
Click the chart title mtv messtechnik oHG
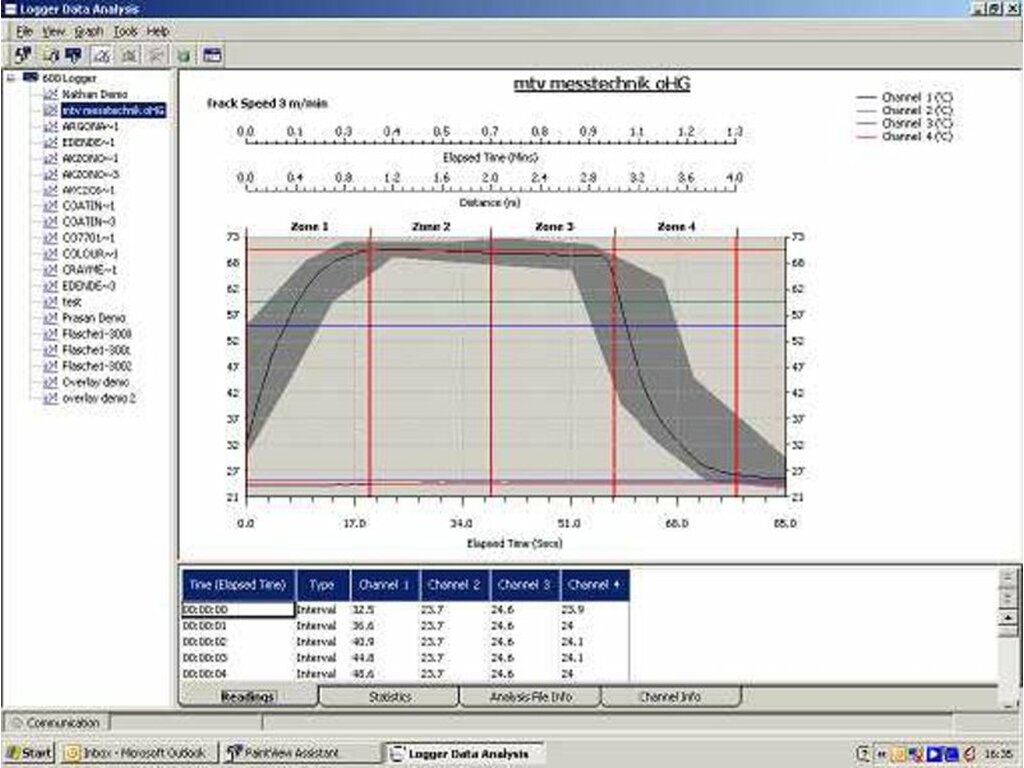[601, 84]
